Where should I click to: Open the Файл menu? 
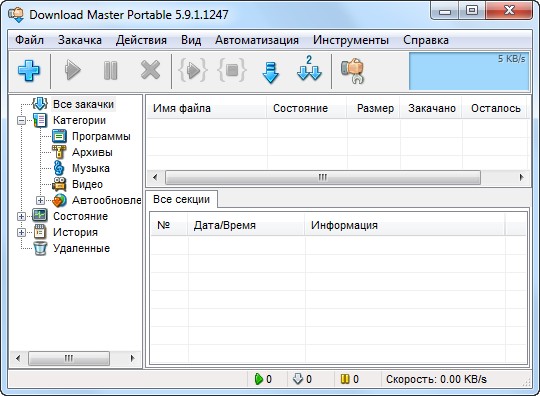30,40
